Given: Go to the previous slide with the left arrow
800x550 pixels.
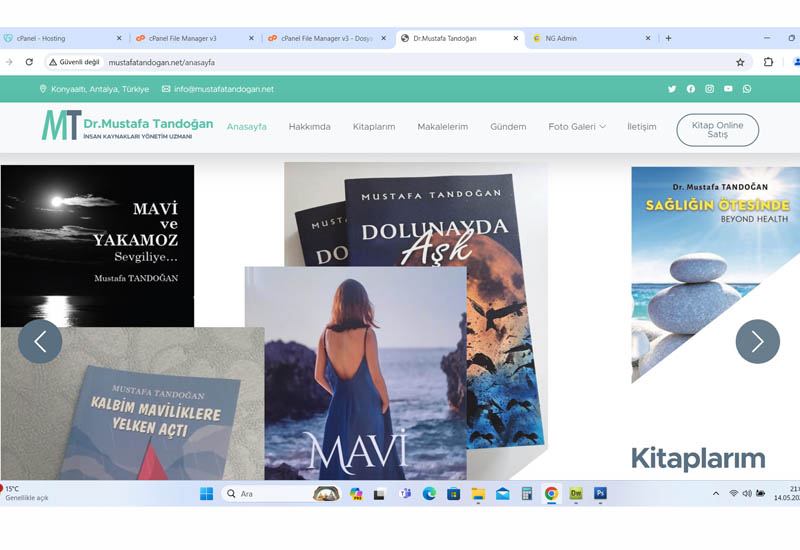Looking at the screenshot, I should 40,341.
